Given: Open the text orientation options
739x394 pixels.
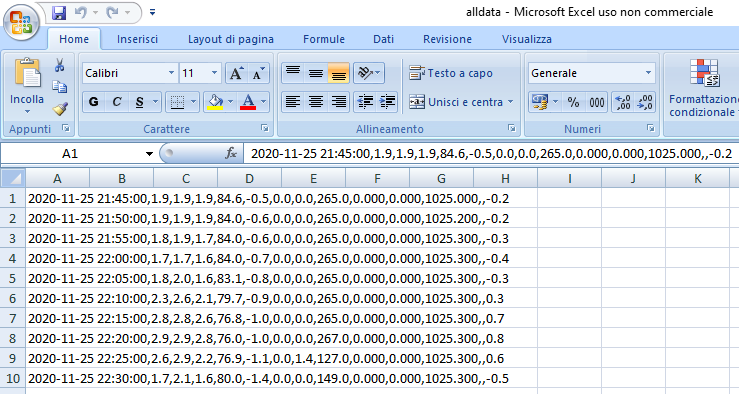Looking at the screenshot, I should coord(369,73).
